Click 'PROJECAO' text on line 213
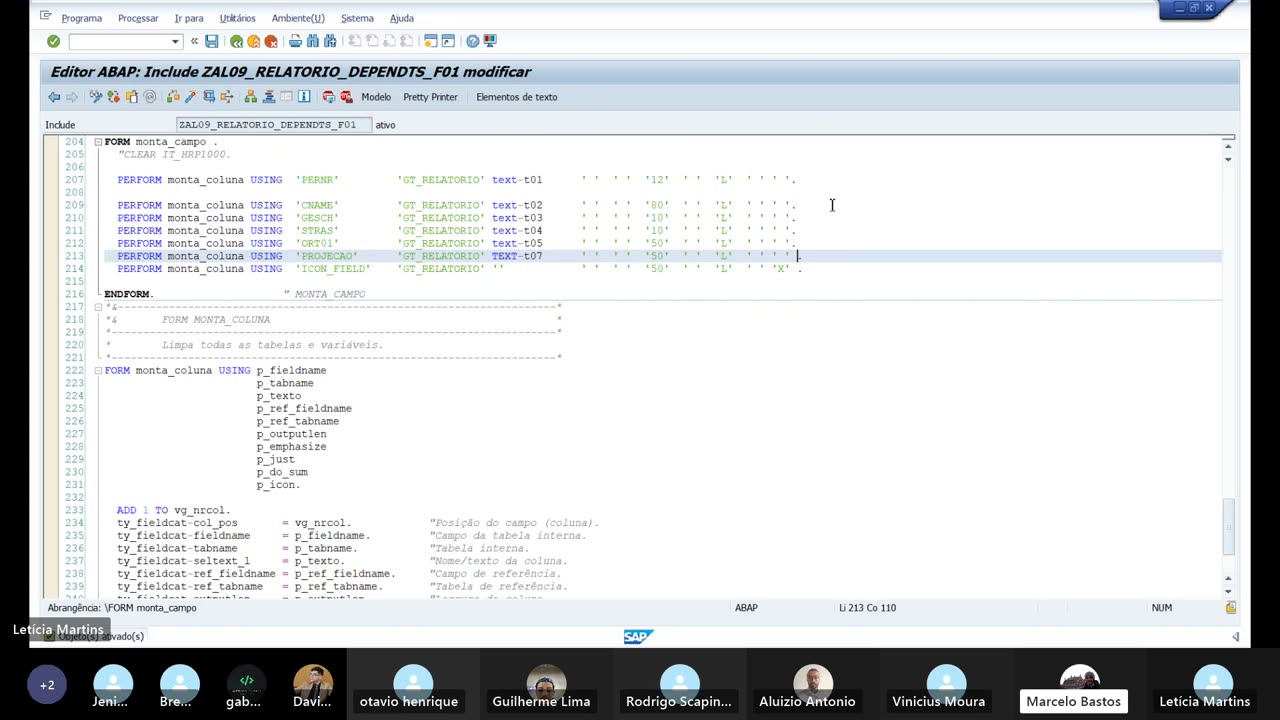 click(326, 256)
